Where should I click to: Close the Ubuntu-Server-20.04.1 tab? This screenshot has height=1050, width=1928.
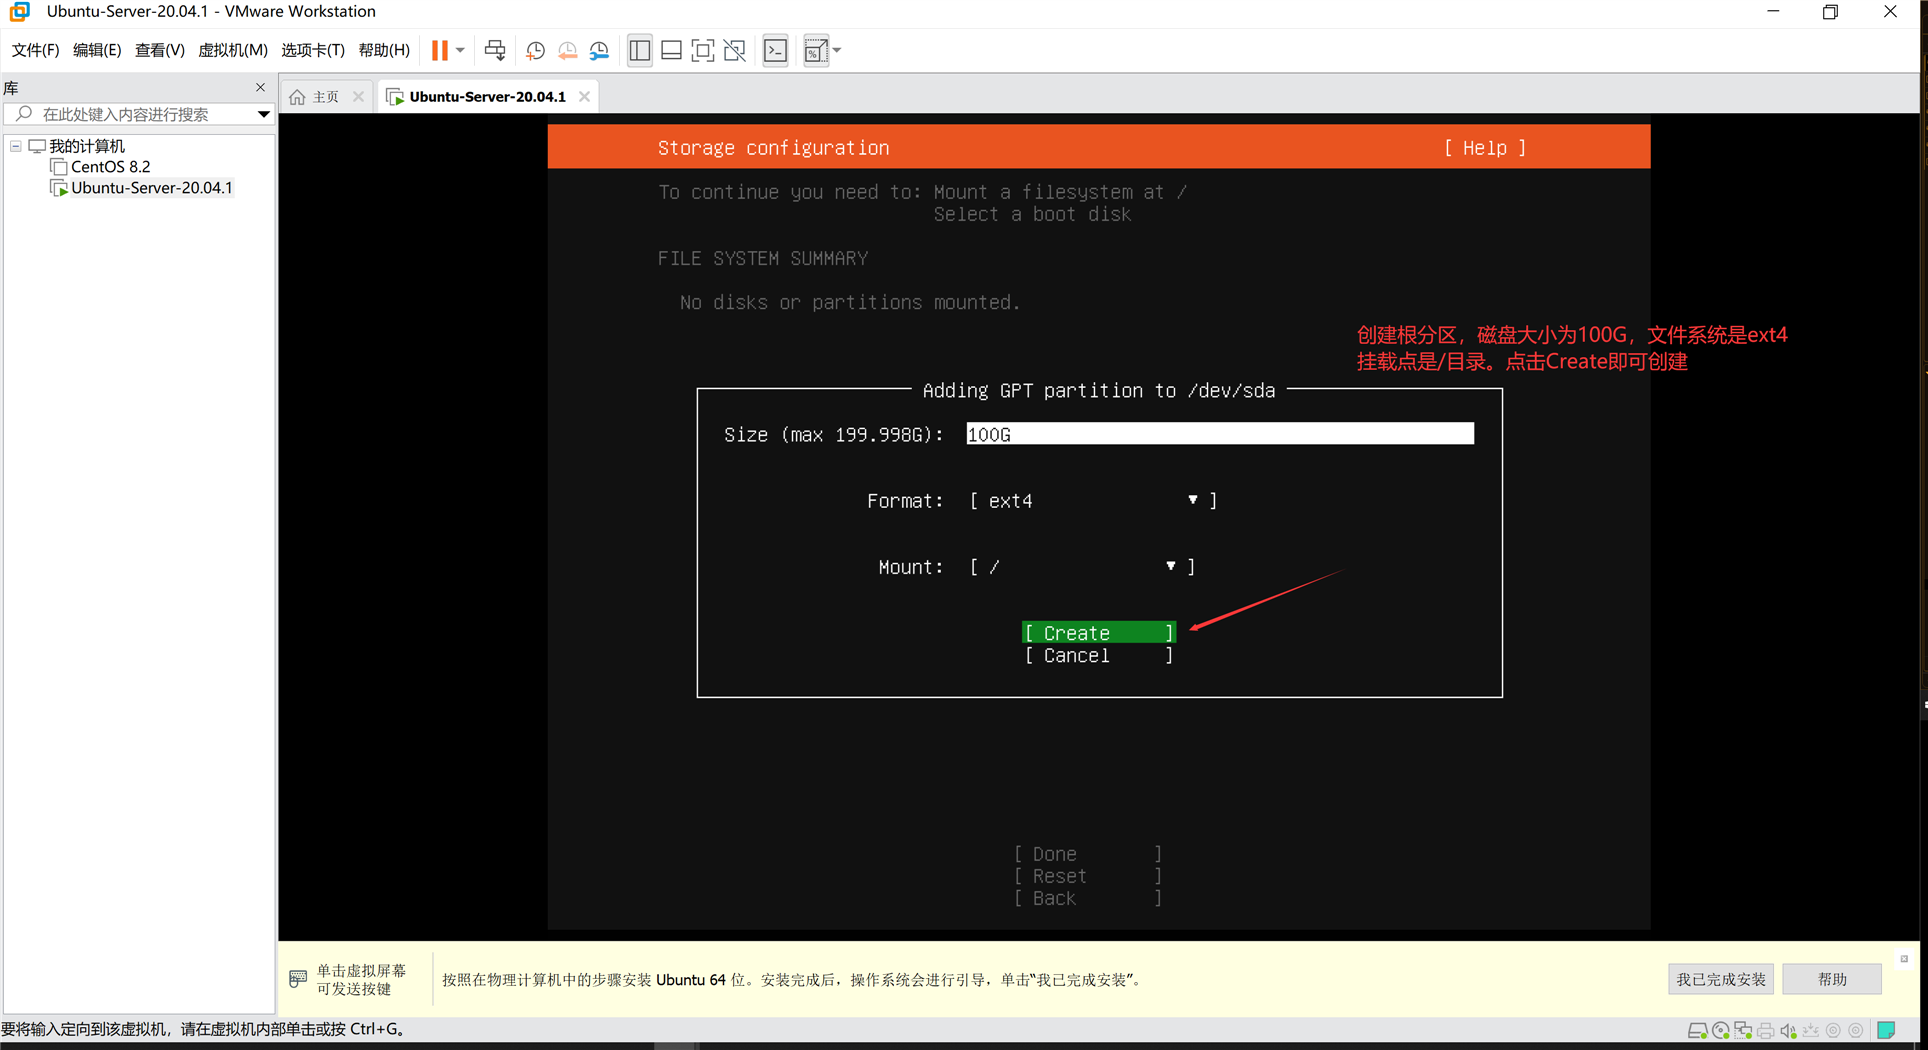(x=584, y=97)
